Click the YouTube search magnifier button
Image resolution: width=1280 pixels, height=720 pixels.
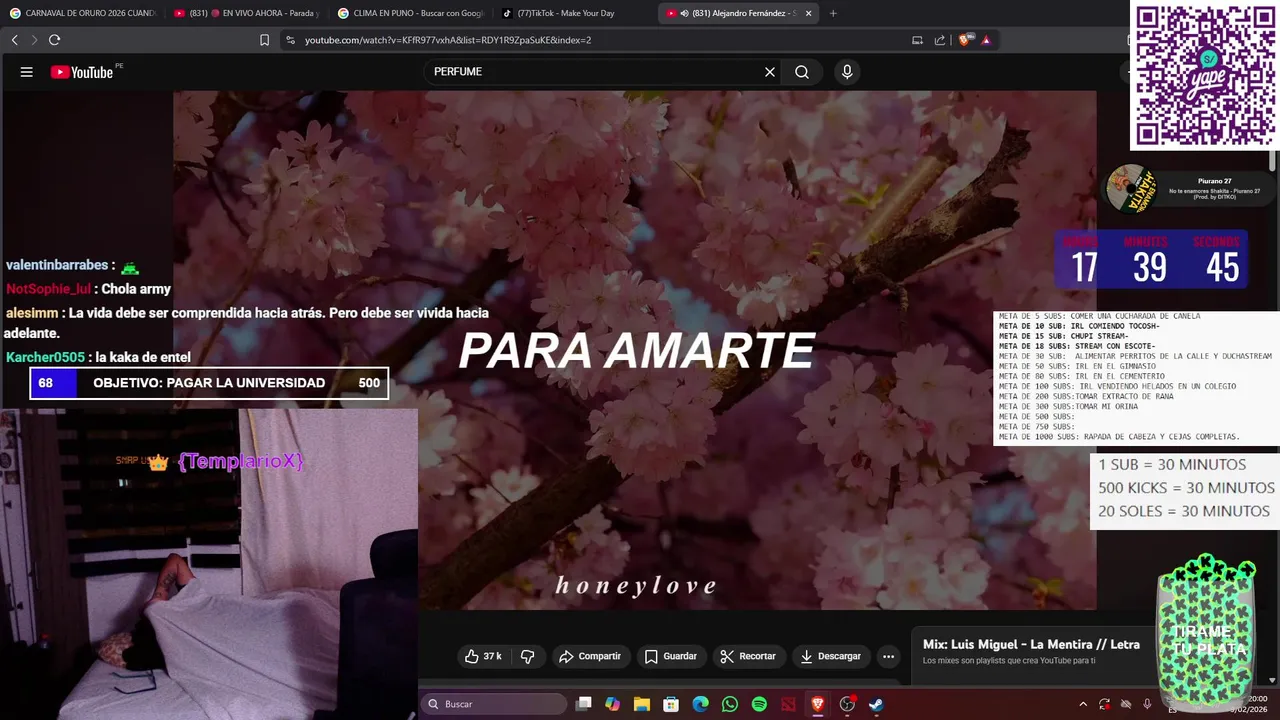pyautogui.click(x=802, y=72)
